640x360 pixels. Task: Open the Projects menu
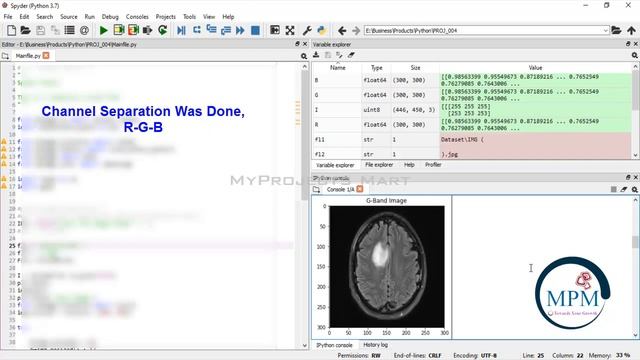(x=165, y=17)
